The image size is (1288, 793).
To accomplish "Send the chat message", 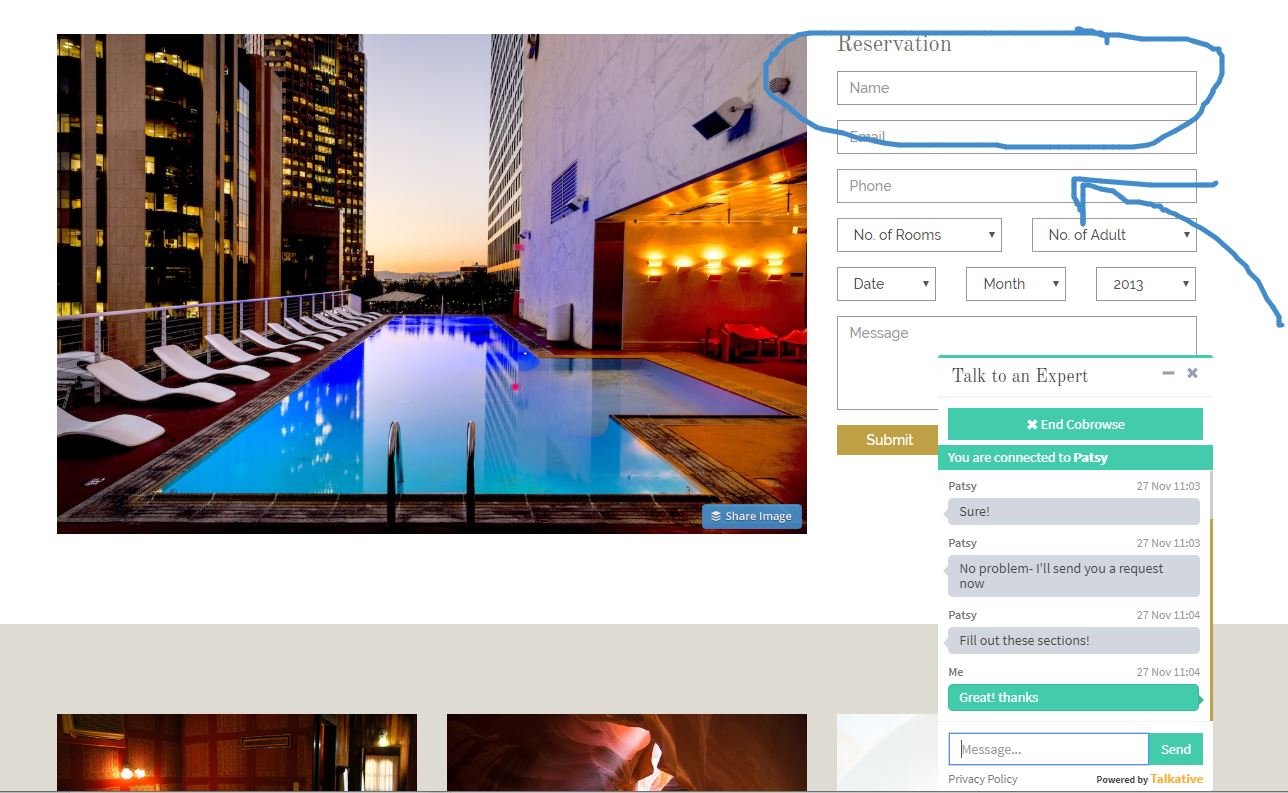I will click(x=1176, y=749).
